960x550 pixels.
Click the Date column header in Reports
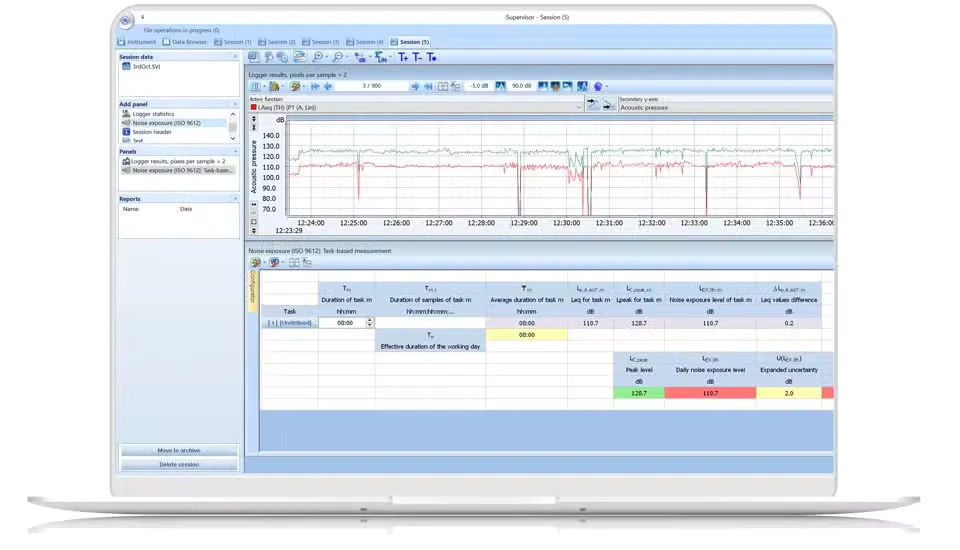coord(186,209)
